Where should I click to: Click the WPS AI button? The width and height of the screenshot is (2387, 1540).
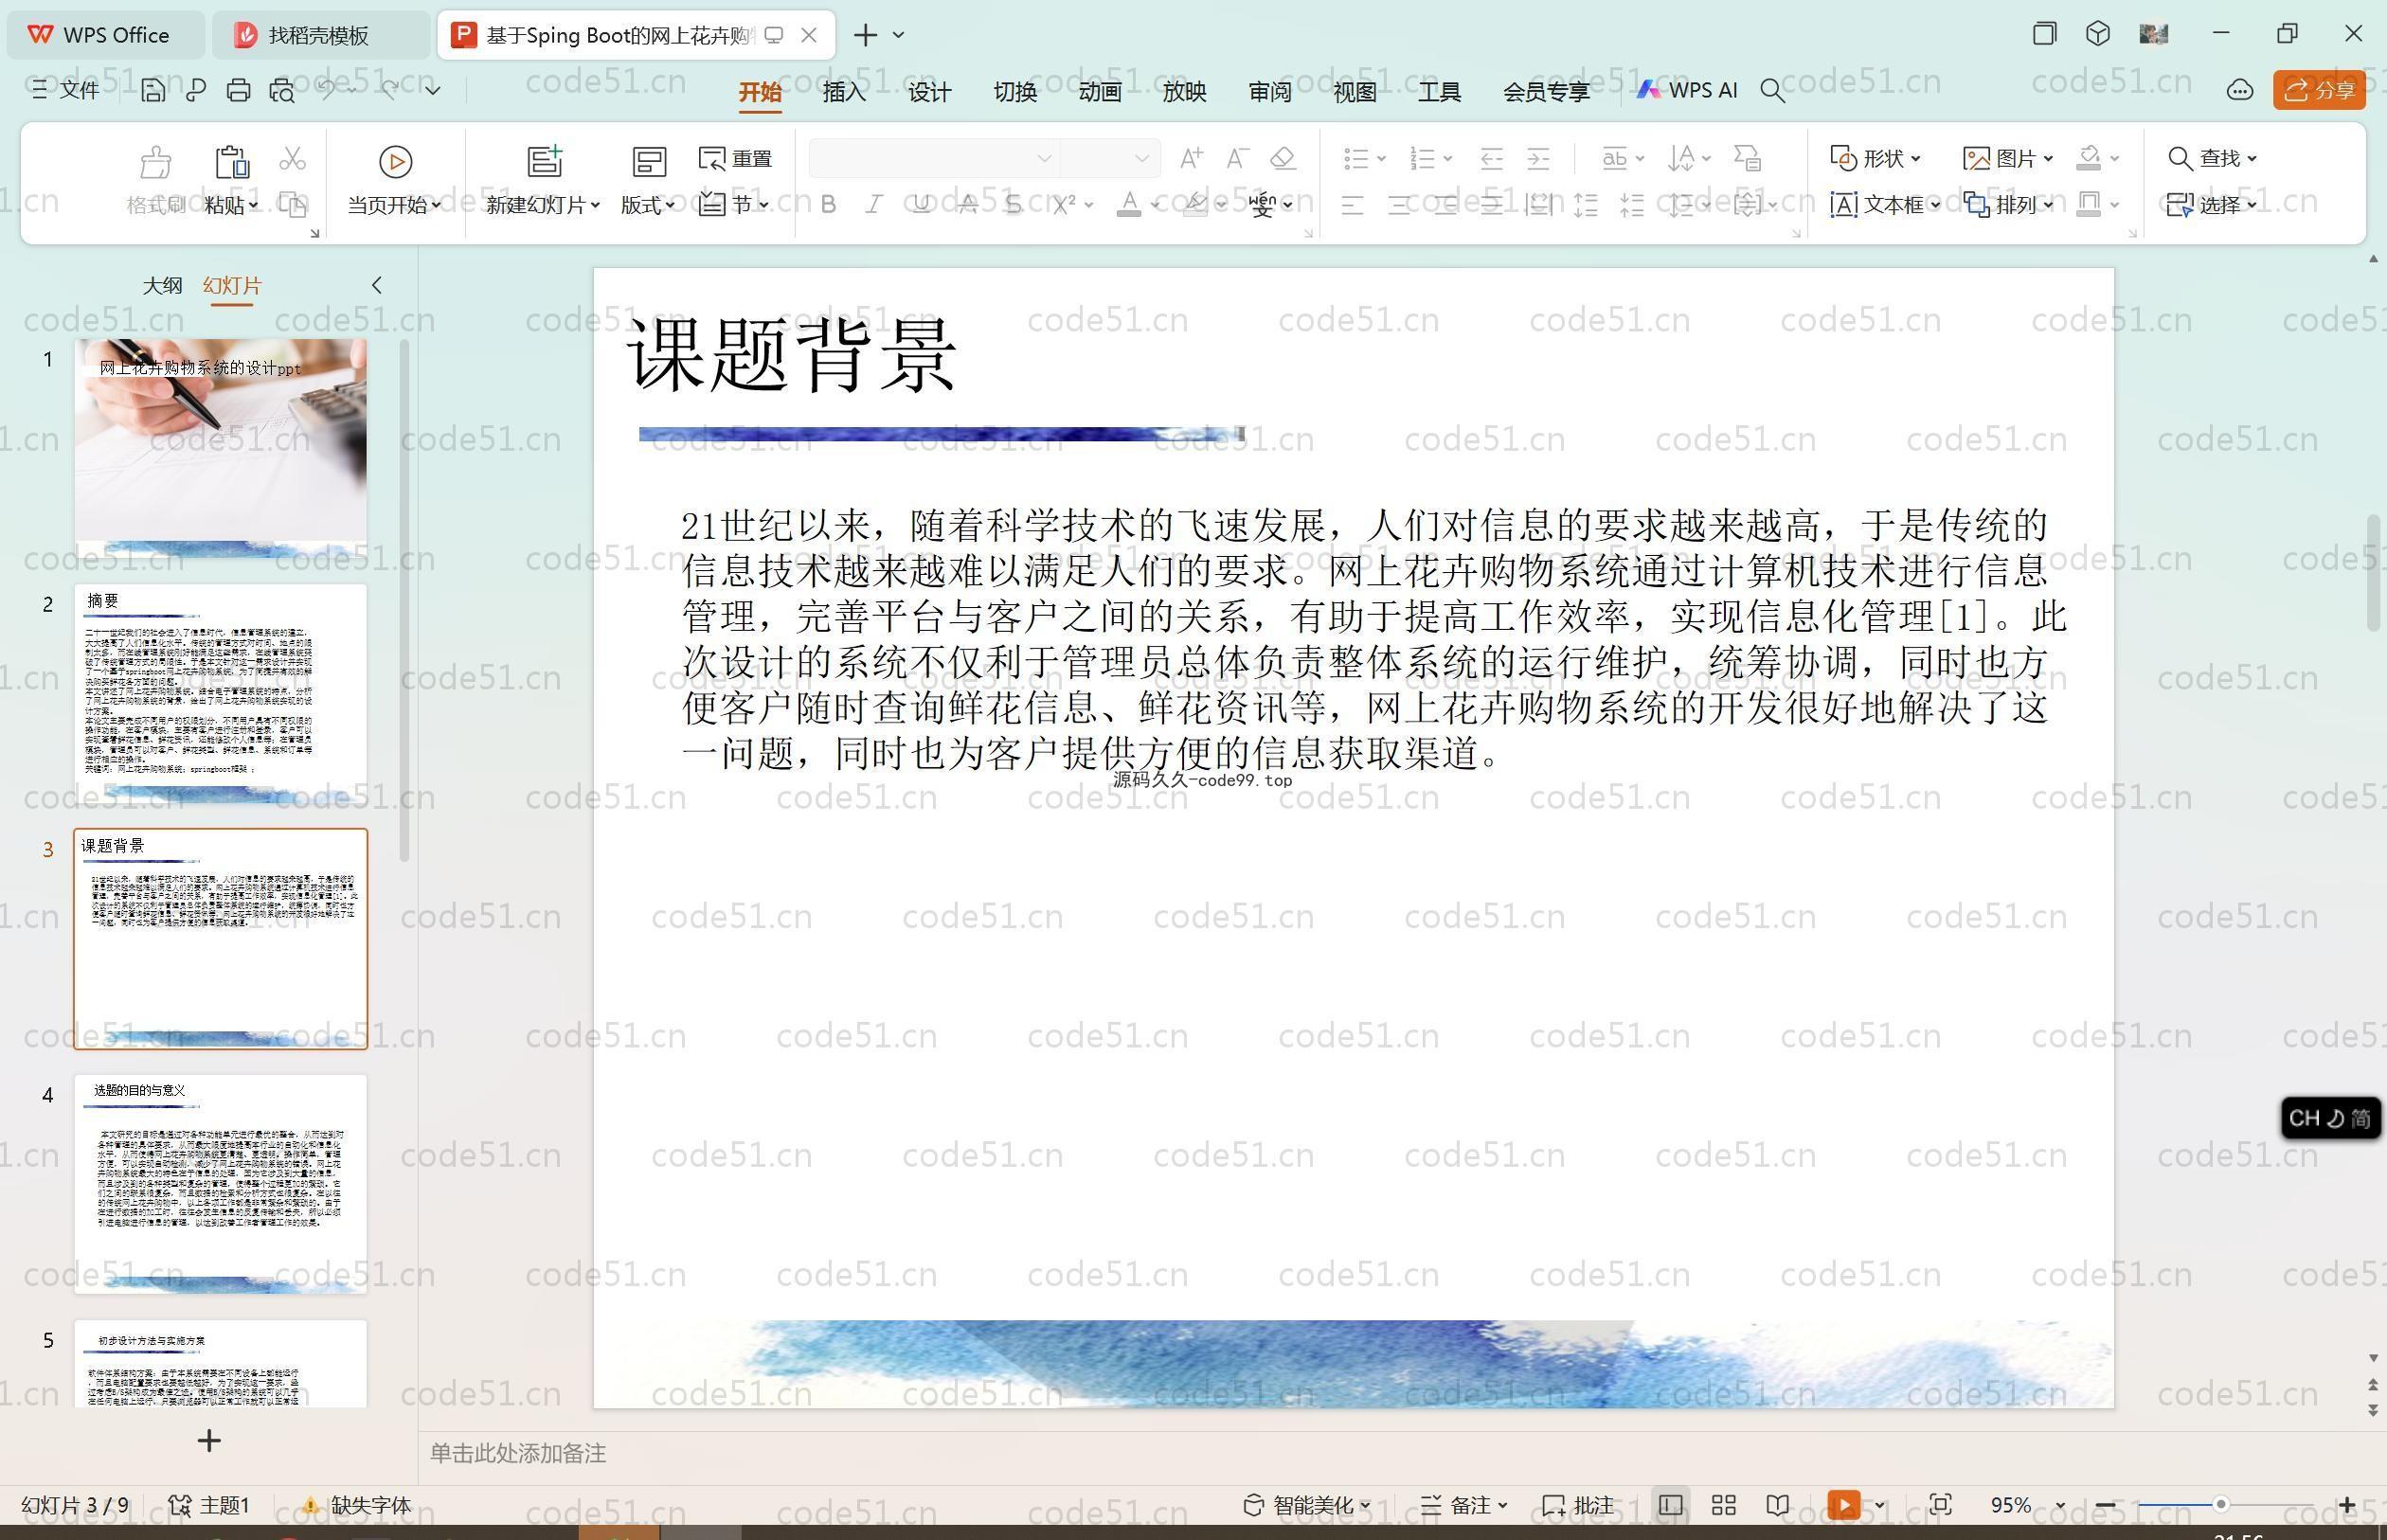click(1687, 90)
